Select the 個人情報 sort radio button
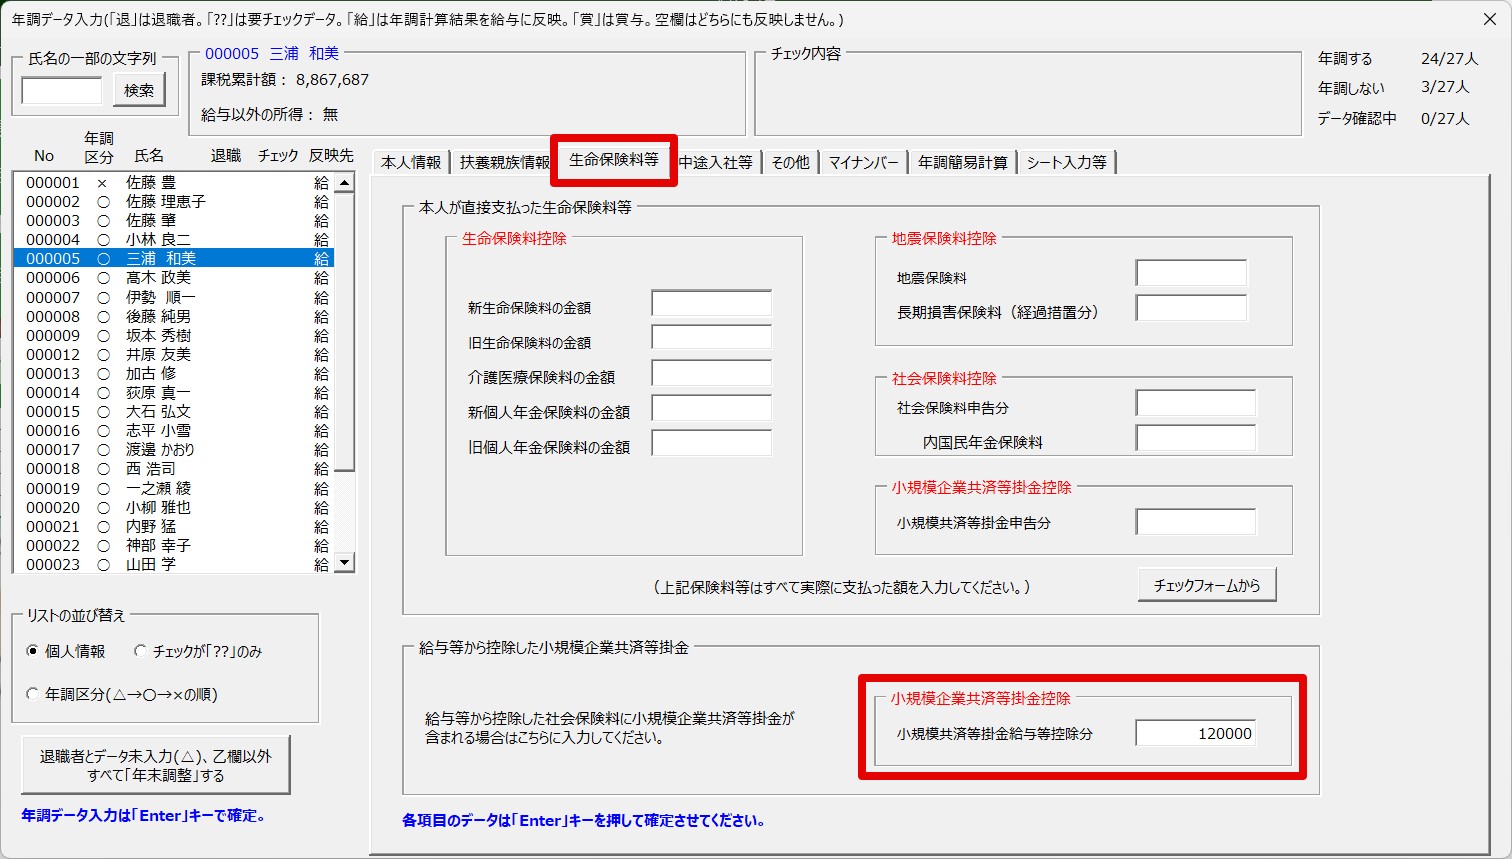Image resolution: width=1512 pixels, height=859 pixels. click(33, 651)
